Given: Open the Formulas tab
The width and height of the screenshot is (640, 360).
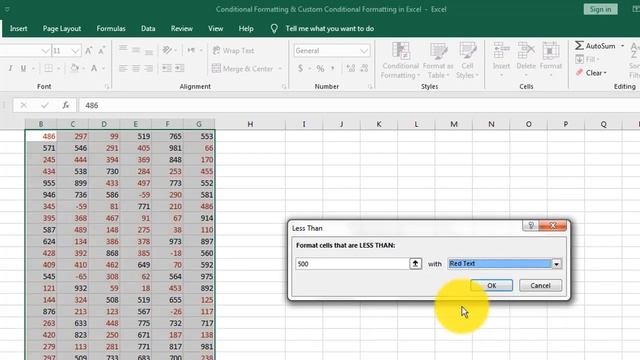Looking at the screenshot, I should pos(111,29).
